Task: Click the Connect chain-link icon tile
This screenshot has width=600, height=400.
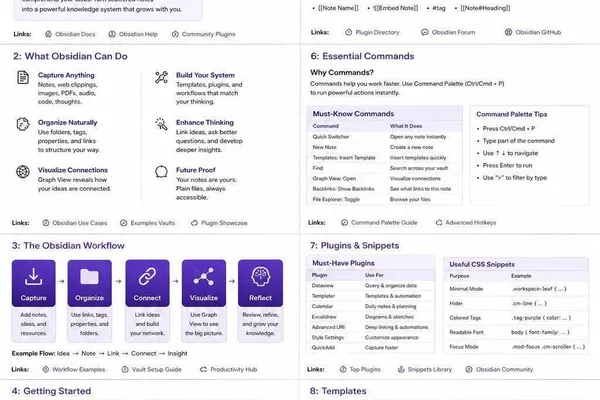Action: tap(147, 283)
